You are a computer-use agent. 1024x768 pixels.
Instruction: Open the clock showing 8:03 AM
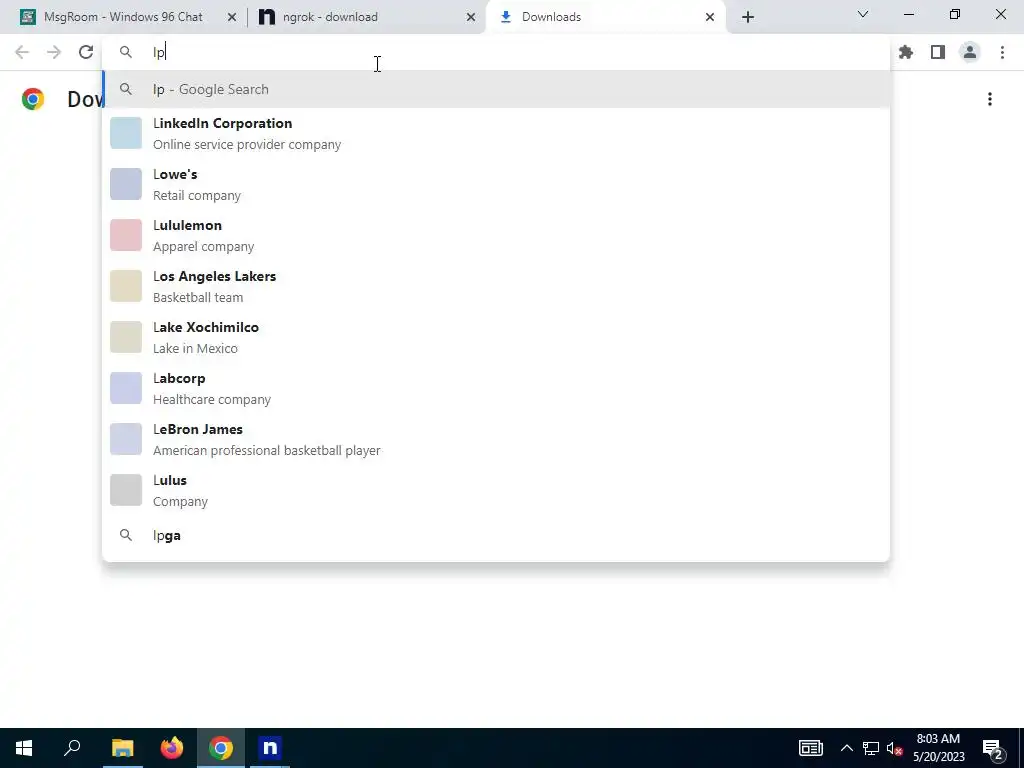(x=938, y=748)
